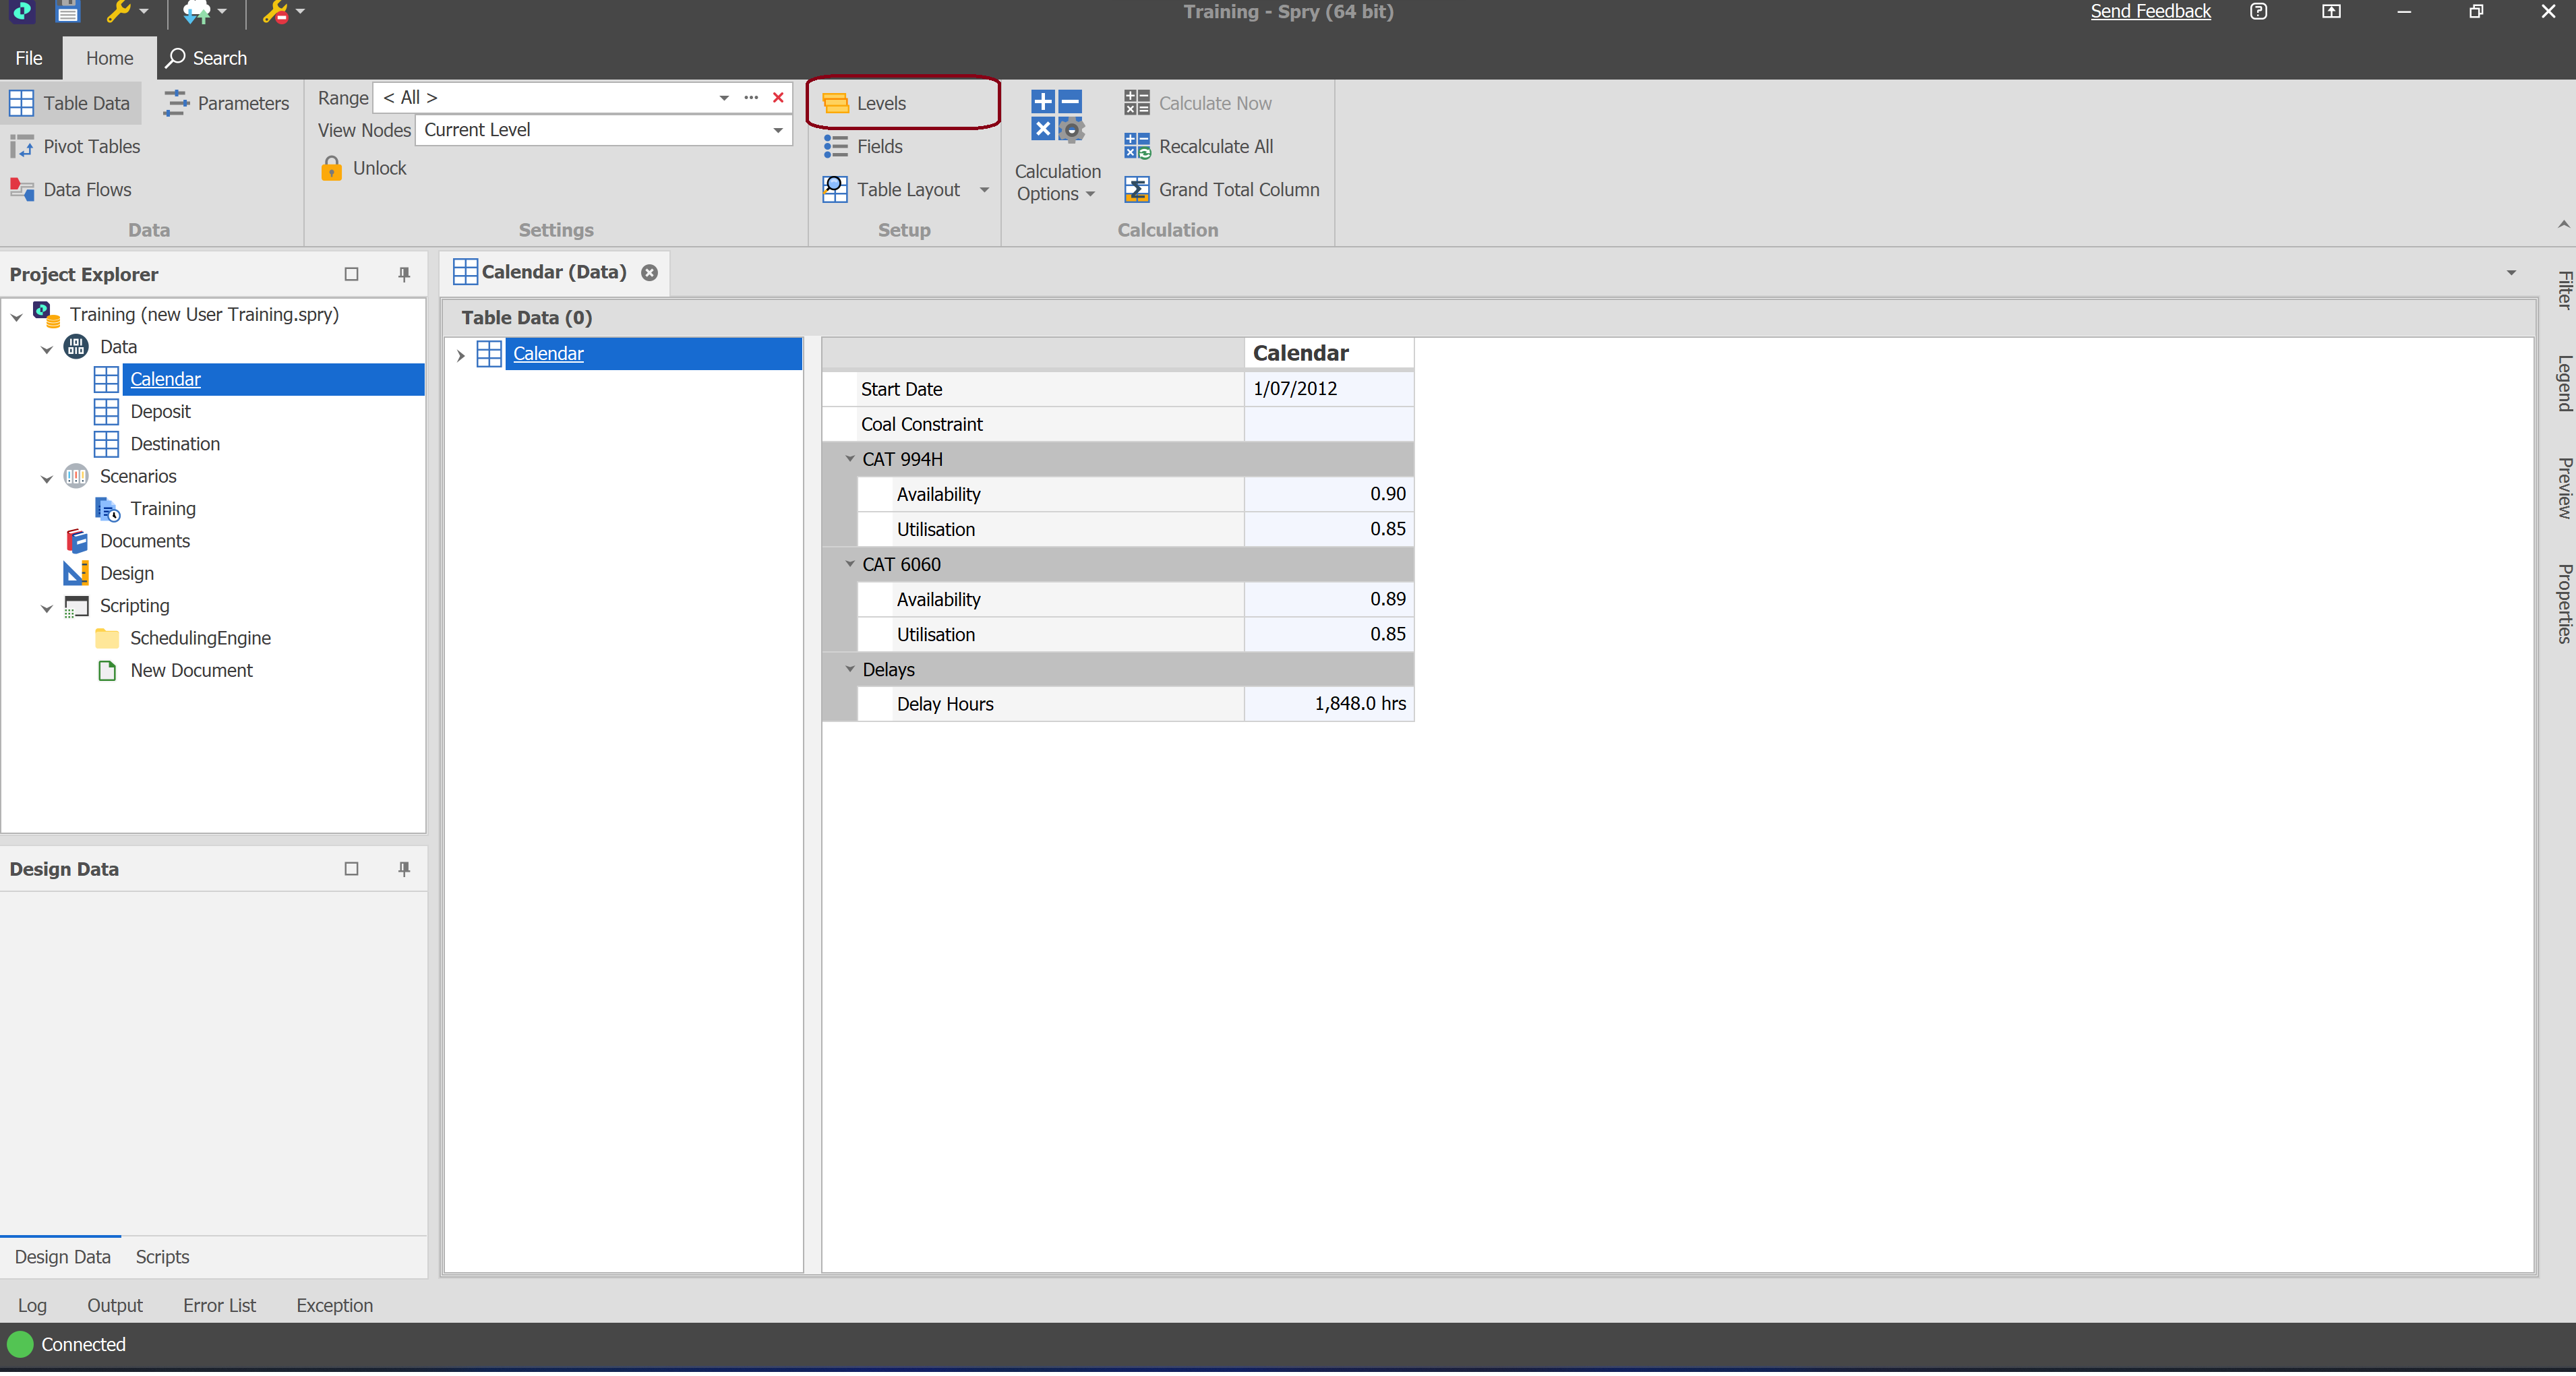The image size is (2576, 1376).
Task: Open the View Nodes dropdown
Action: (x=778, y=130)
